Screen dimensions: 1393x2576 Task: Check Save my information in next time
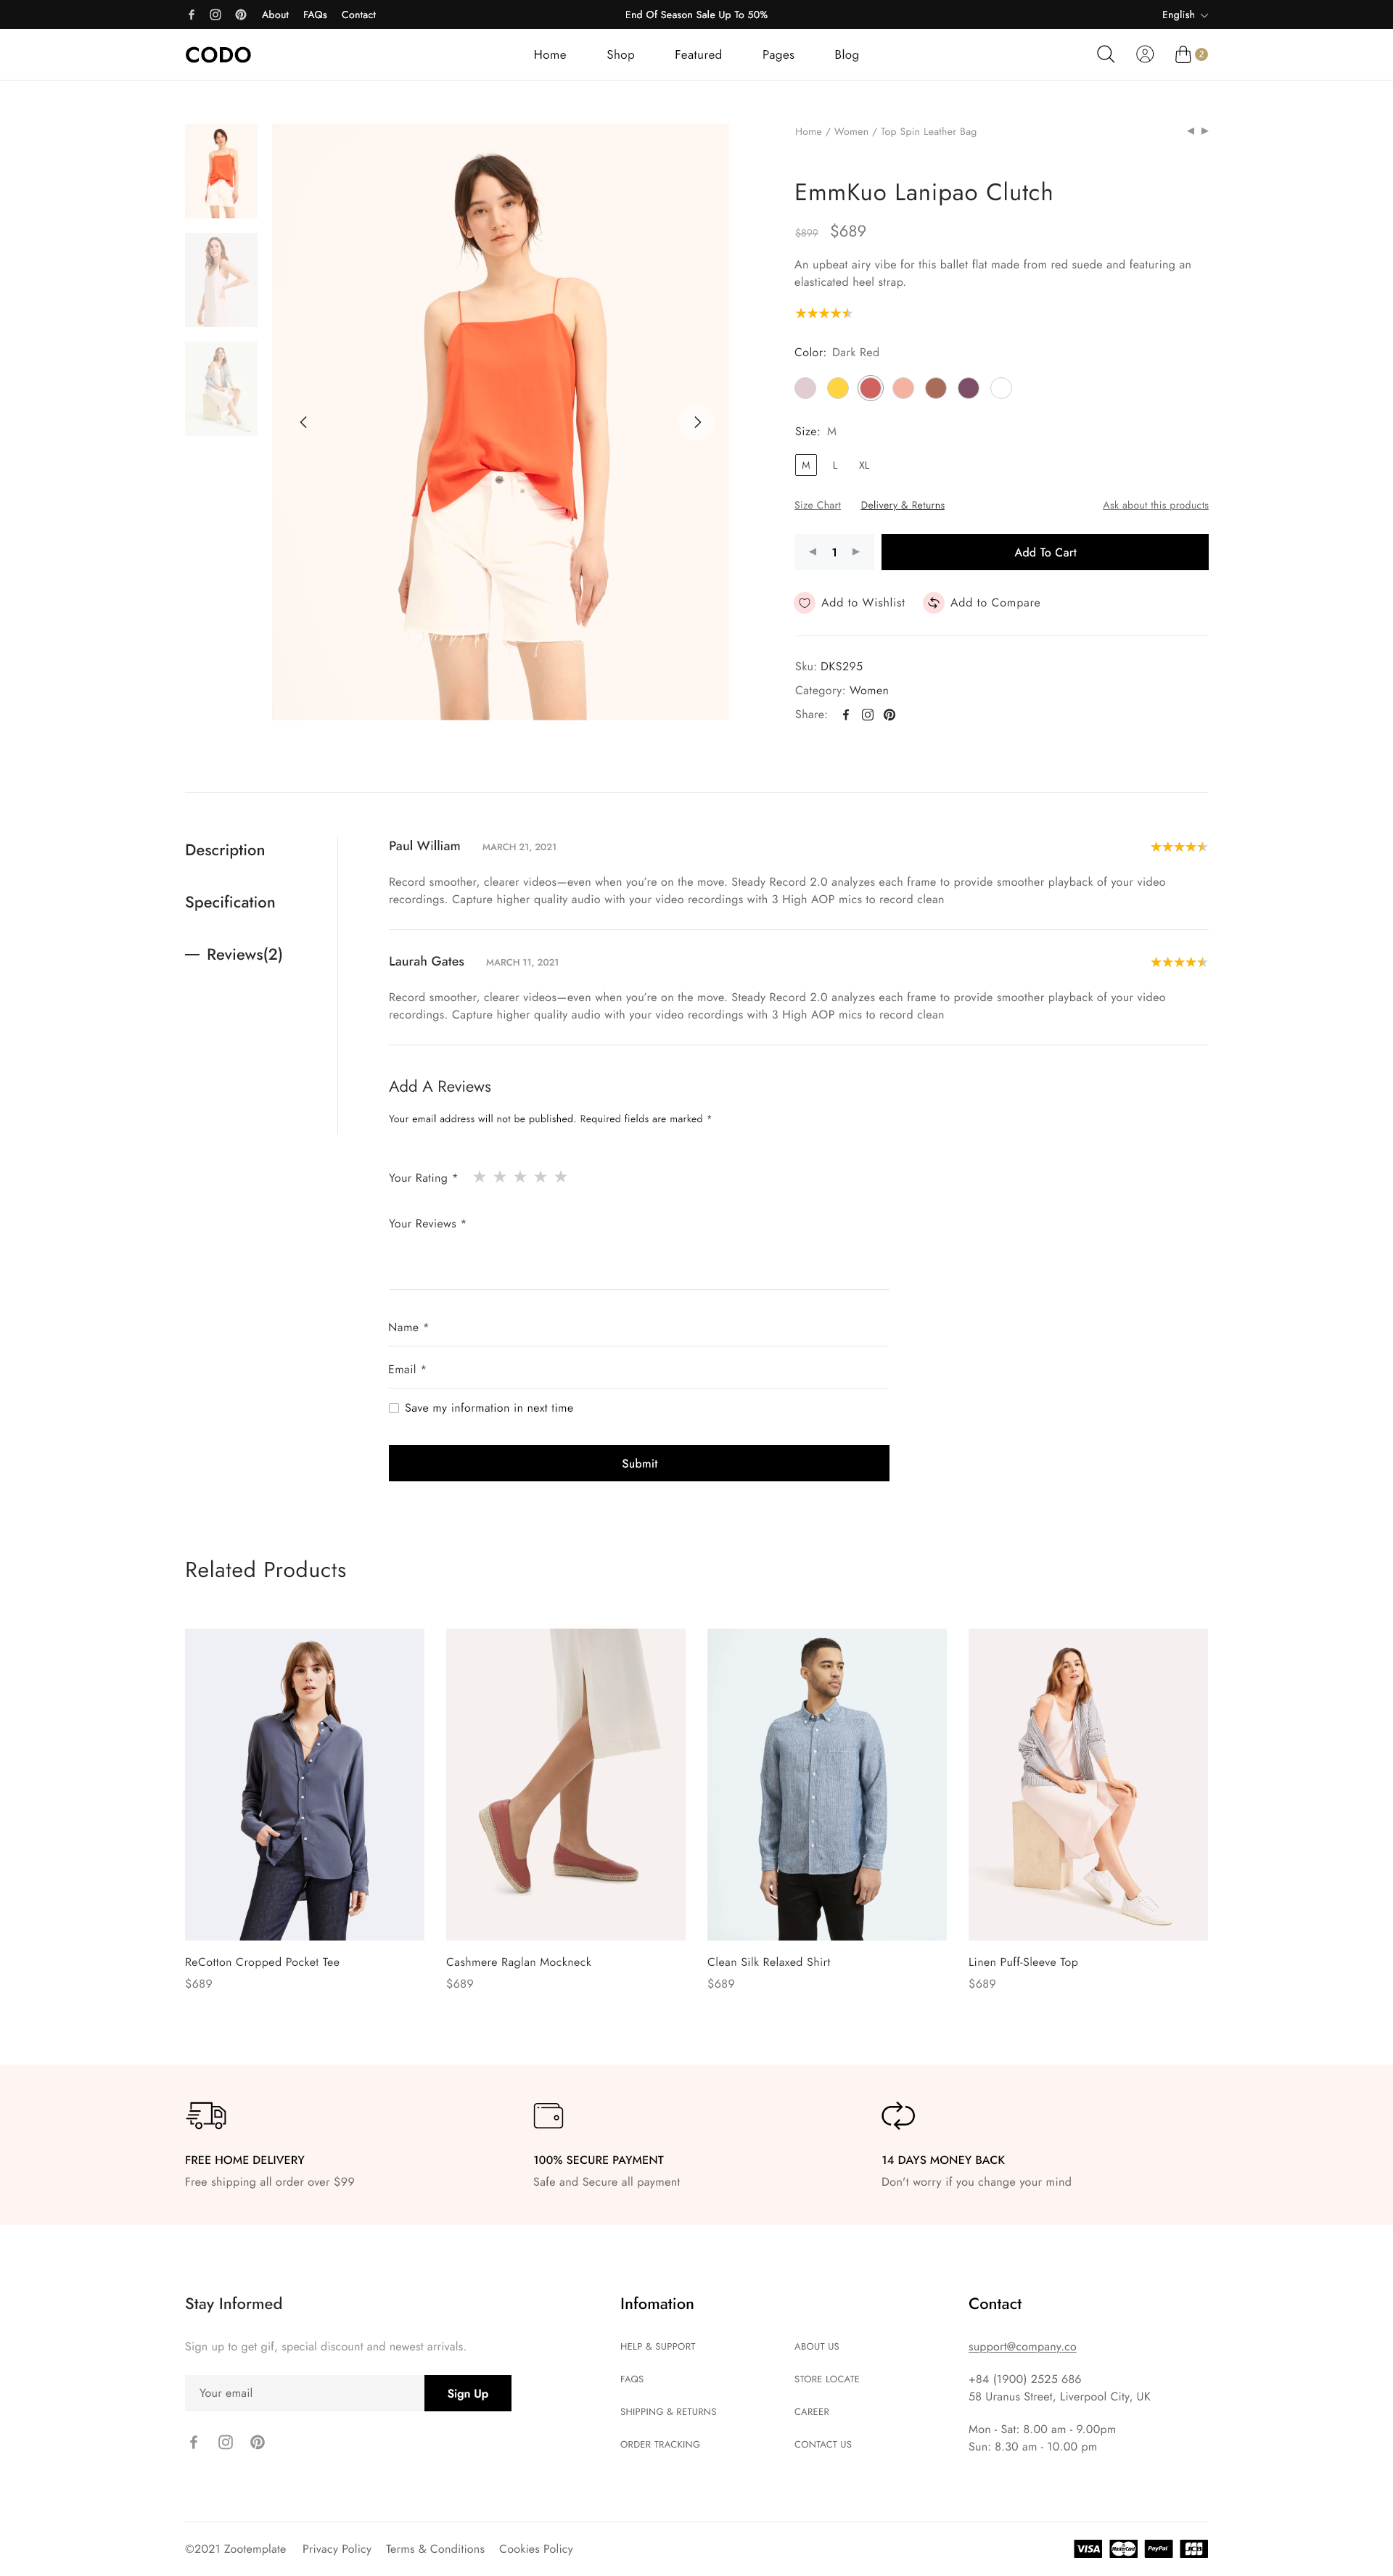coord(394,1408)
